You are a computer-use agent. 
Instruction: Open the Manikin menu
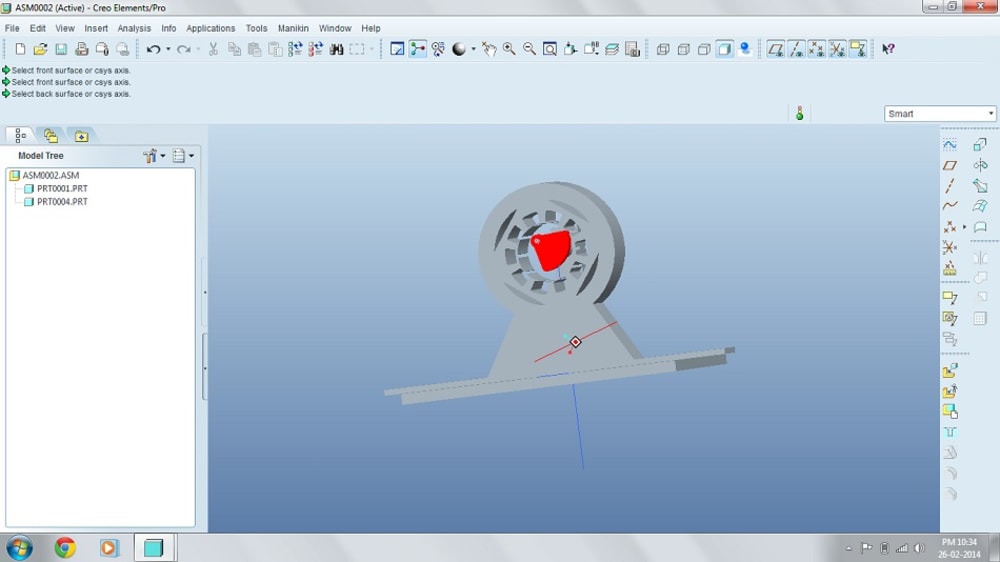coord(293,28)
